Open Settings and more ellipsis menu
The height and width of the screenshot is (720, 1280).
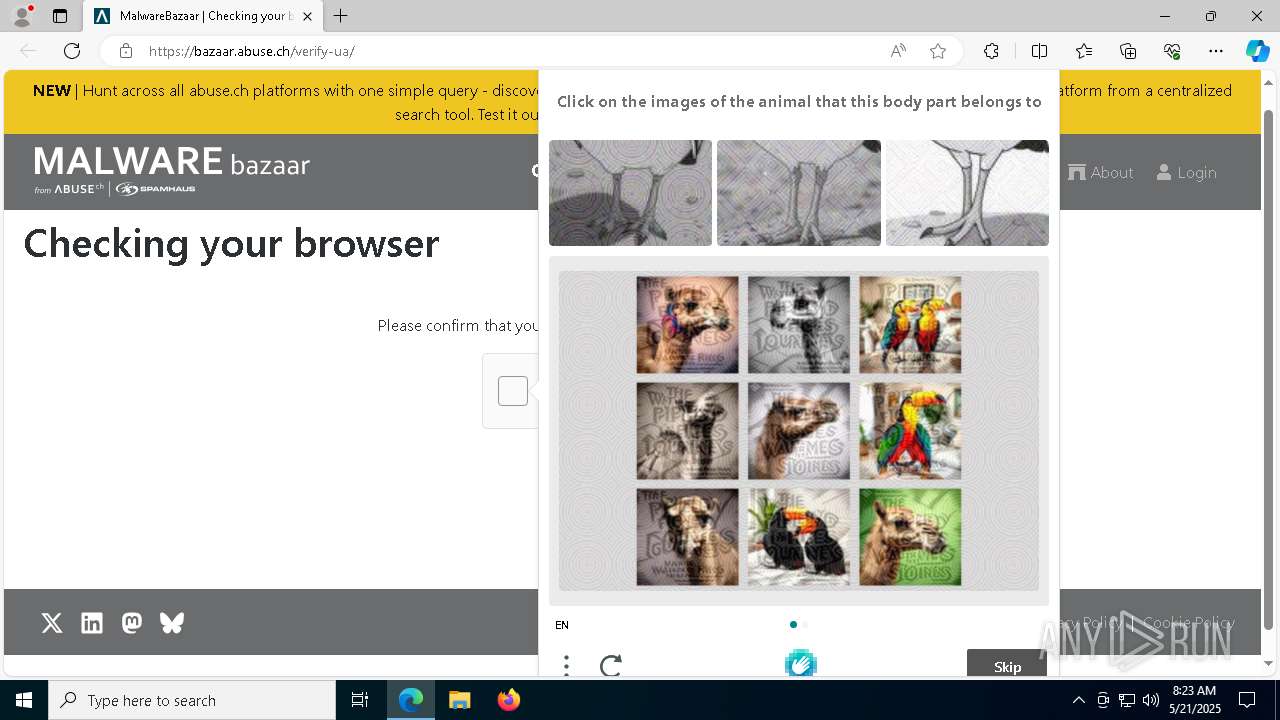coord(1216,51)
